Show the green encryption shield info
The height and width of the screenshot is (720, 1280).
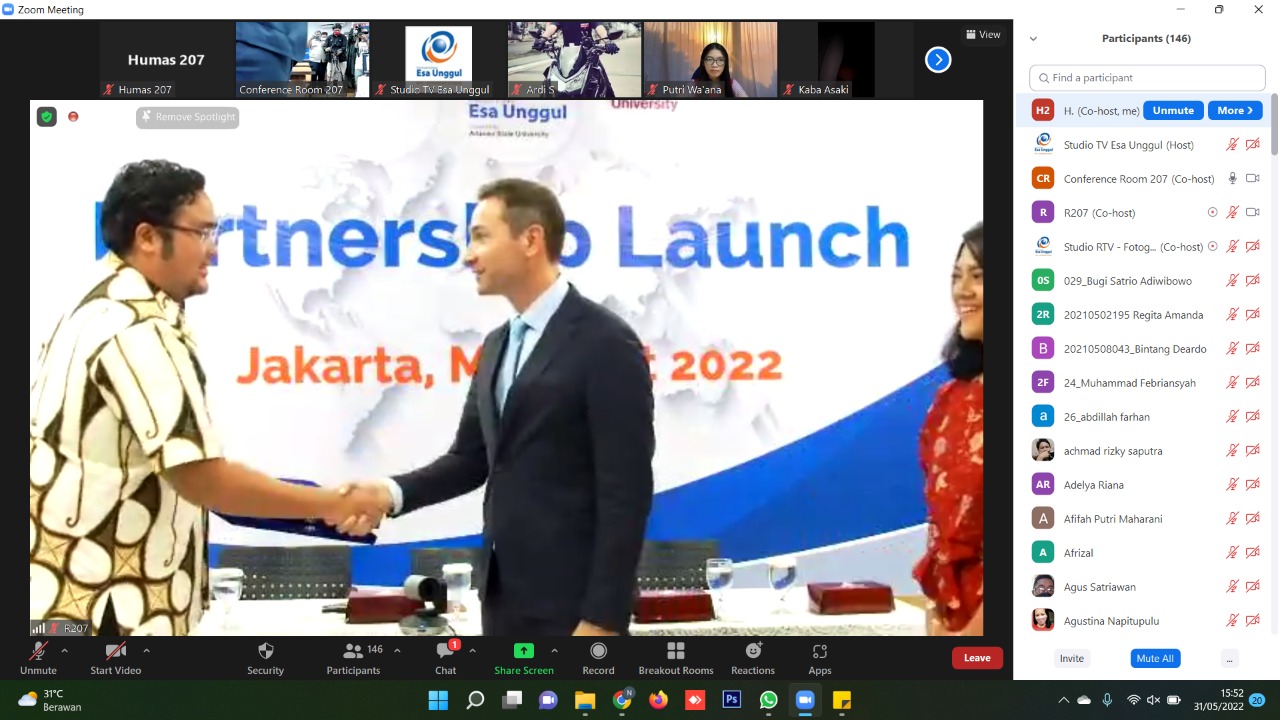pyautogui.click(x=47, y=117)
